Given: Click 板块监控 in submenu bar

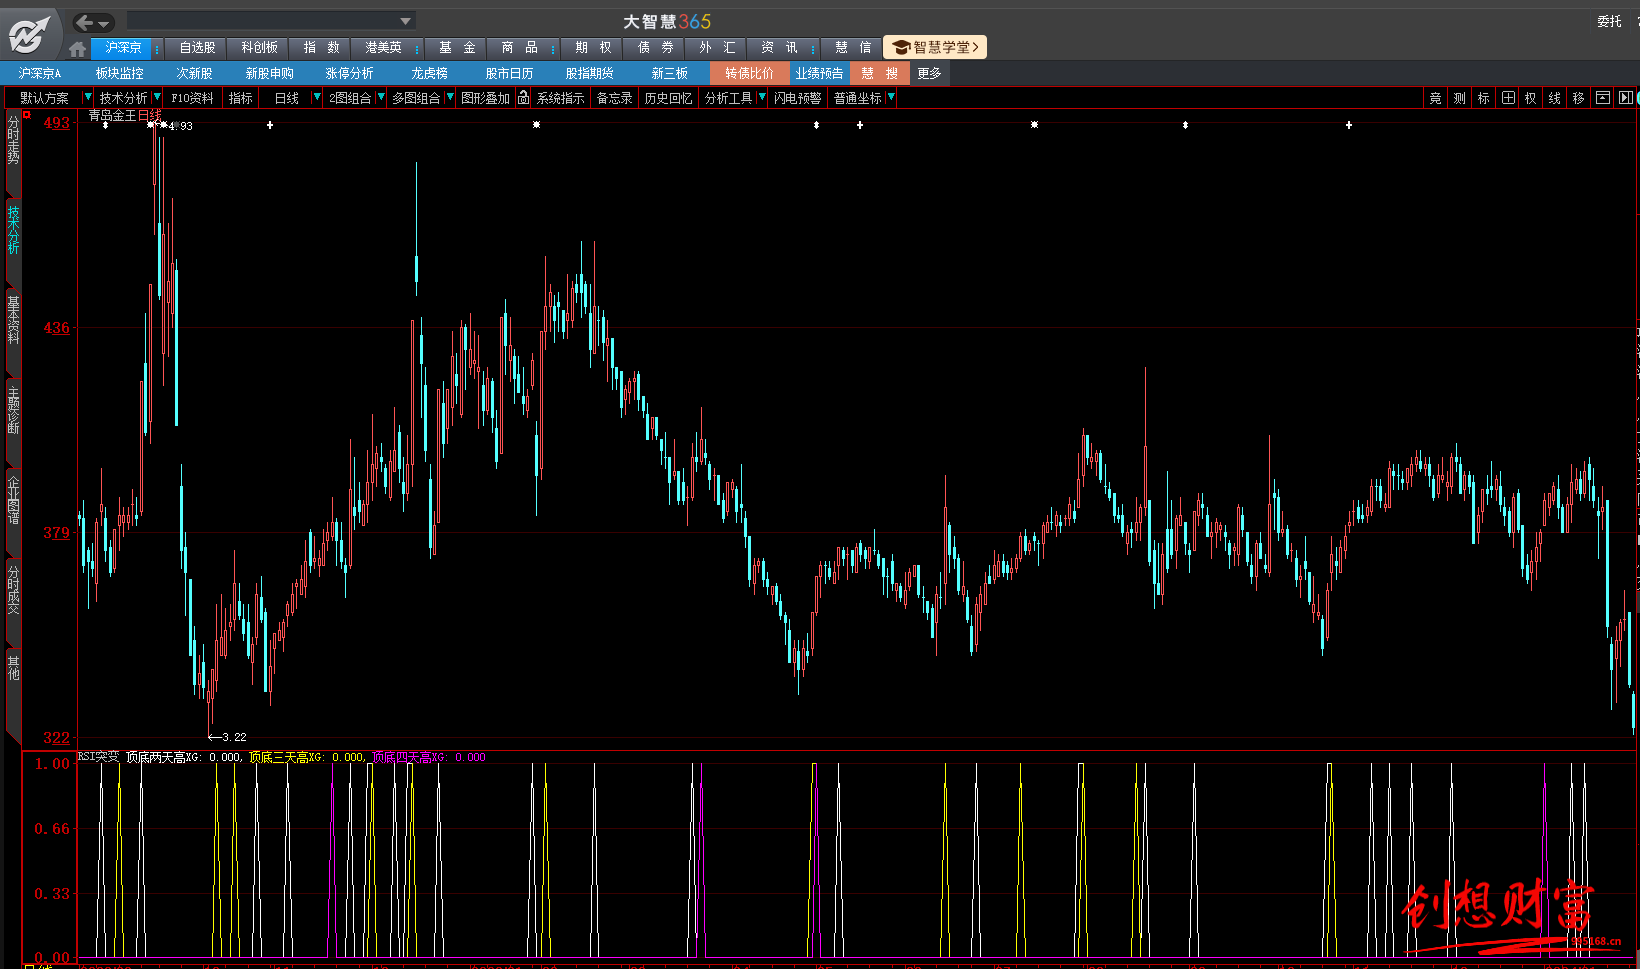Looking at the screenshot, I should tap(119, 73).
